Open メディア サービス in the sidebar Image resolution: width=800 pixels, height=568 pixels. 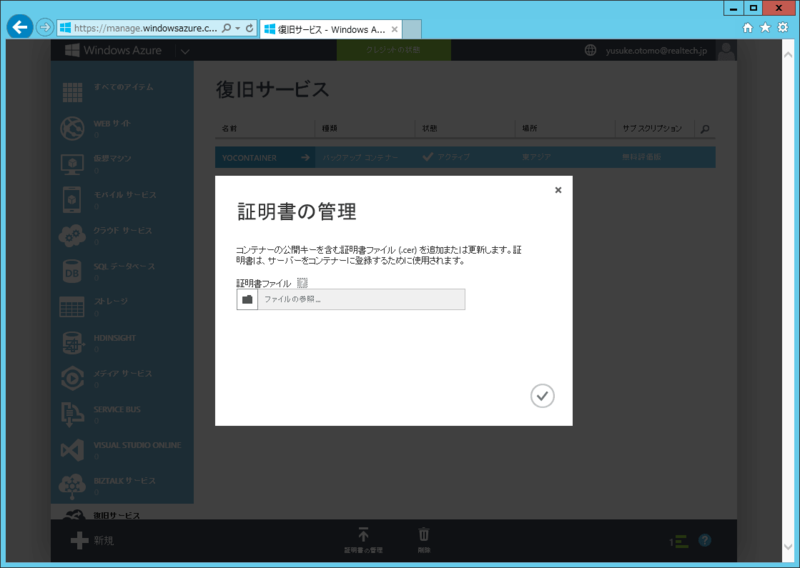122,378
